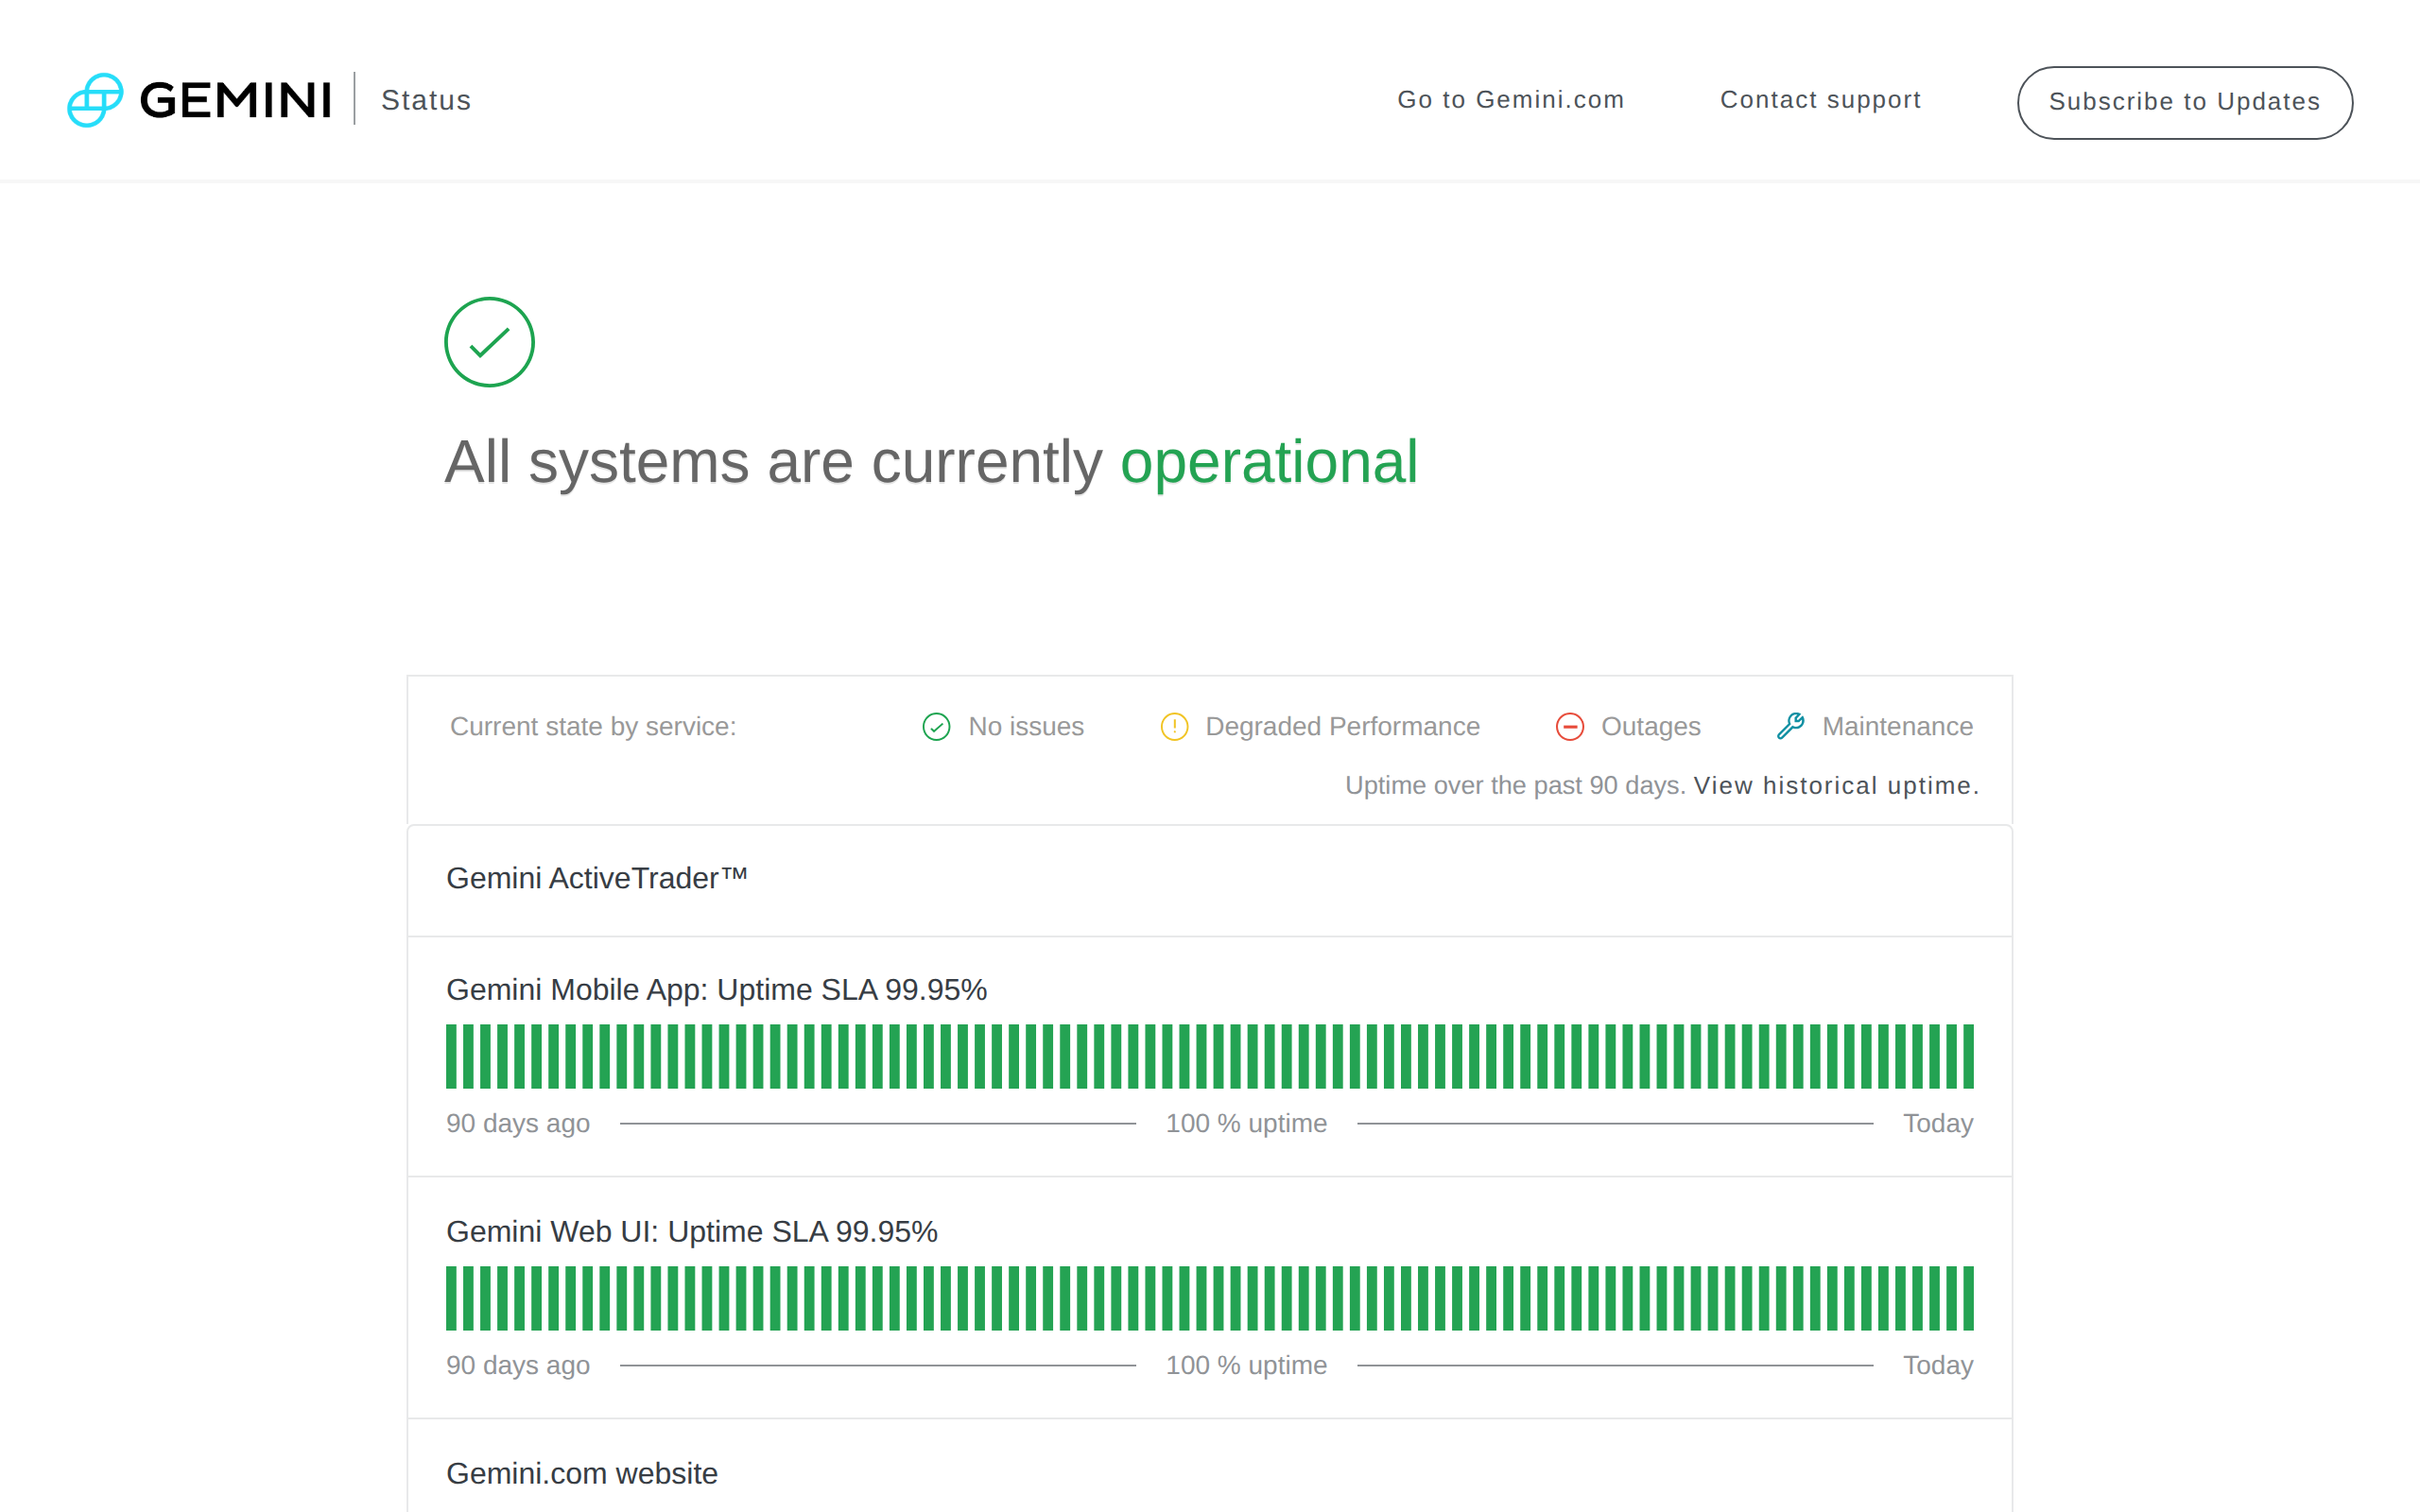The width and height of the screenshot is (2420, 1512).
Task: Click the Status header label
Action: 426,100
